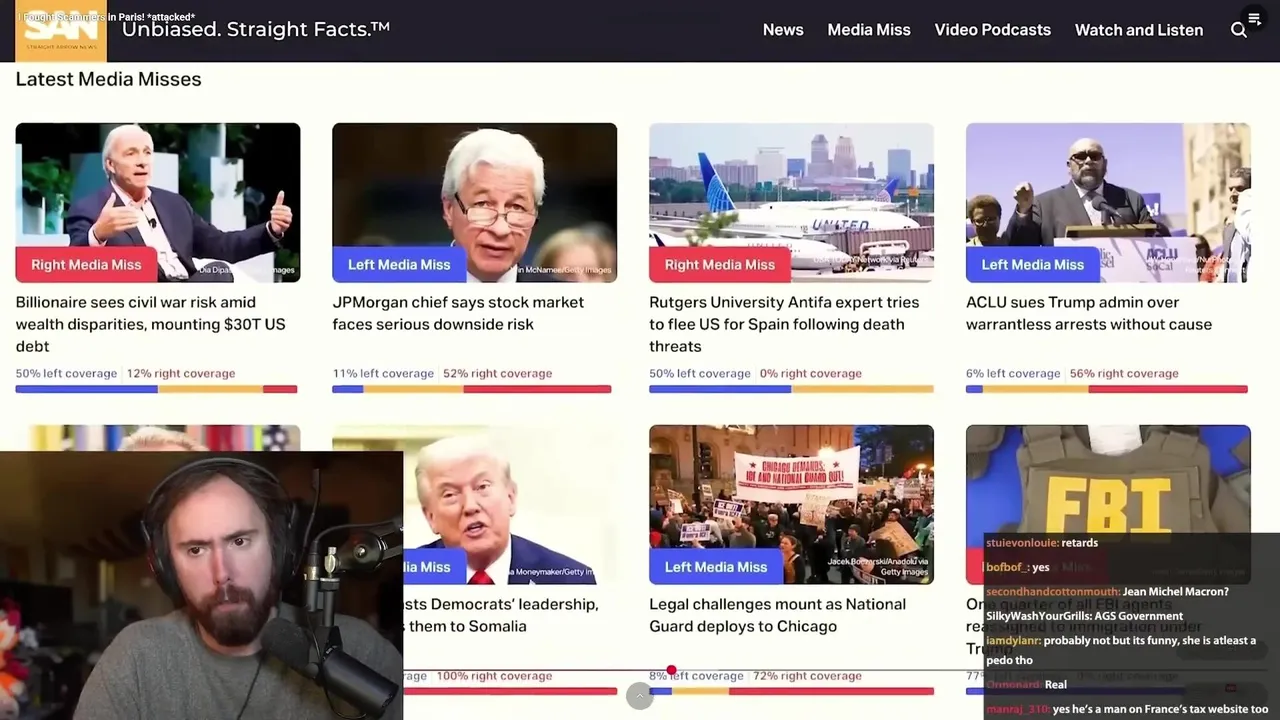
Task: Click the '6% left coverage' text
Action: (x=1013, y=373)
